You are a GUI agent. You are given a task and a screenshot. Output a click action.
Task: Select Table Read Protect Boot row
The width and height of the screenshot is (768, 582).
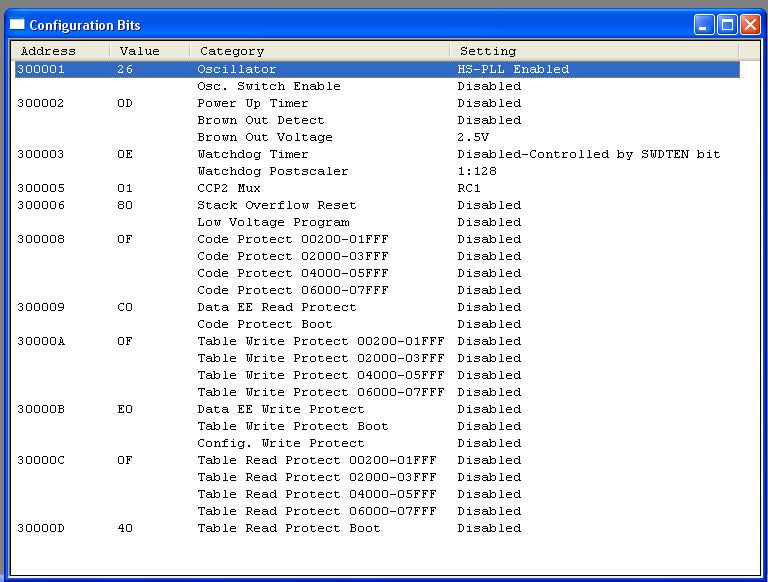pyautogui.click(x=288, y=528)
